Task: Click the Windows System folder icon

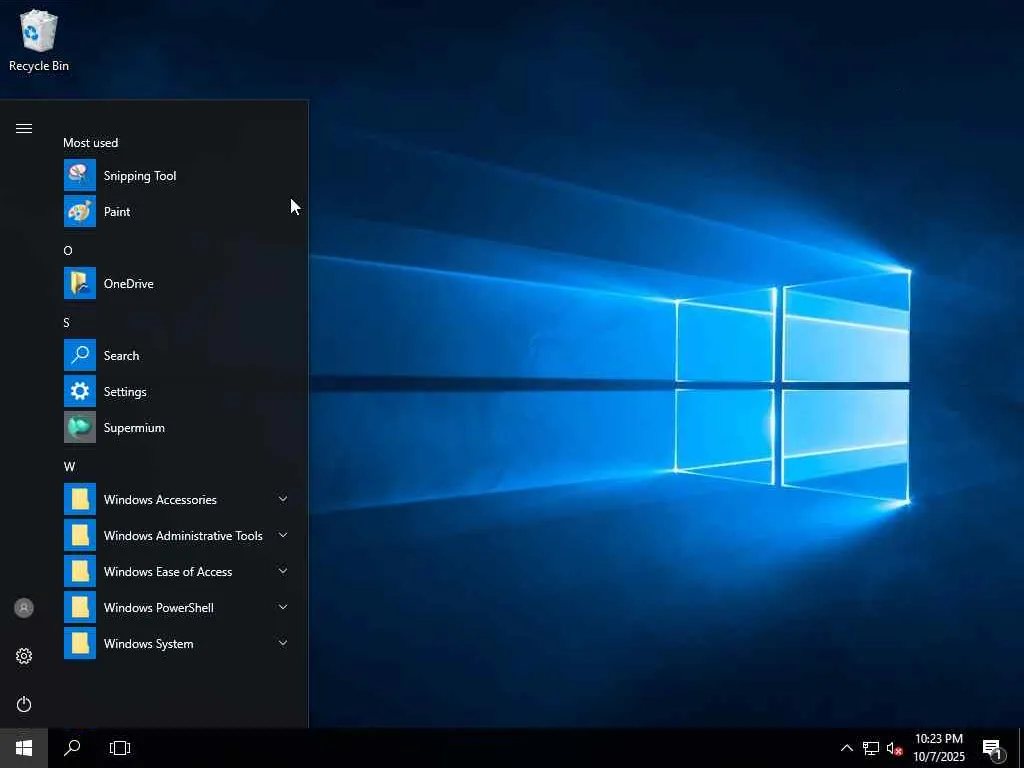Action: click(80, 643)
